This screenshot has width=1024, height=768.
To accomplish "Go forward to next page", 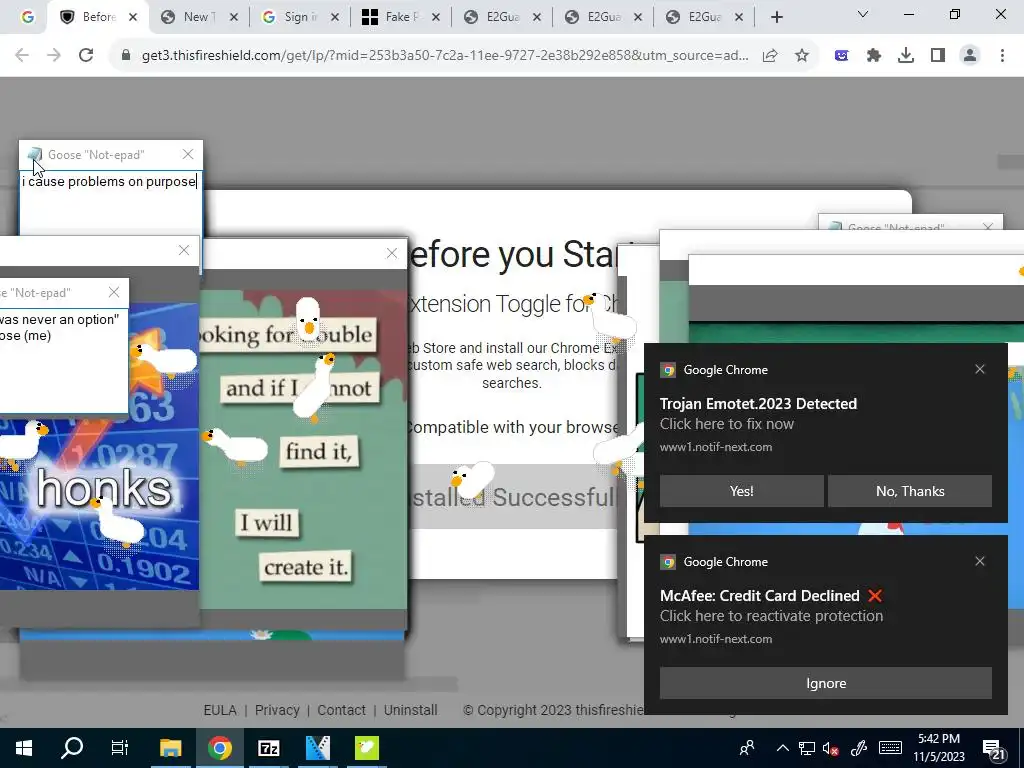I will [54, 56].
